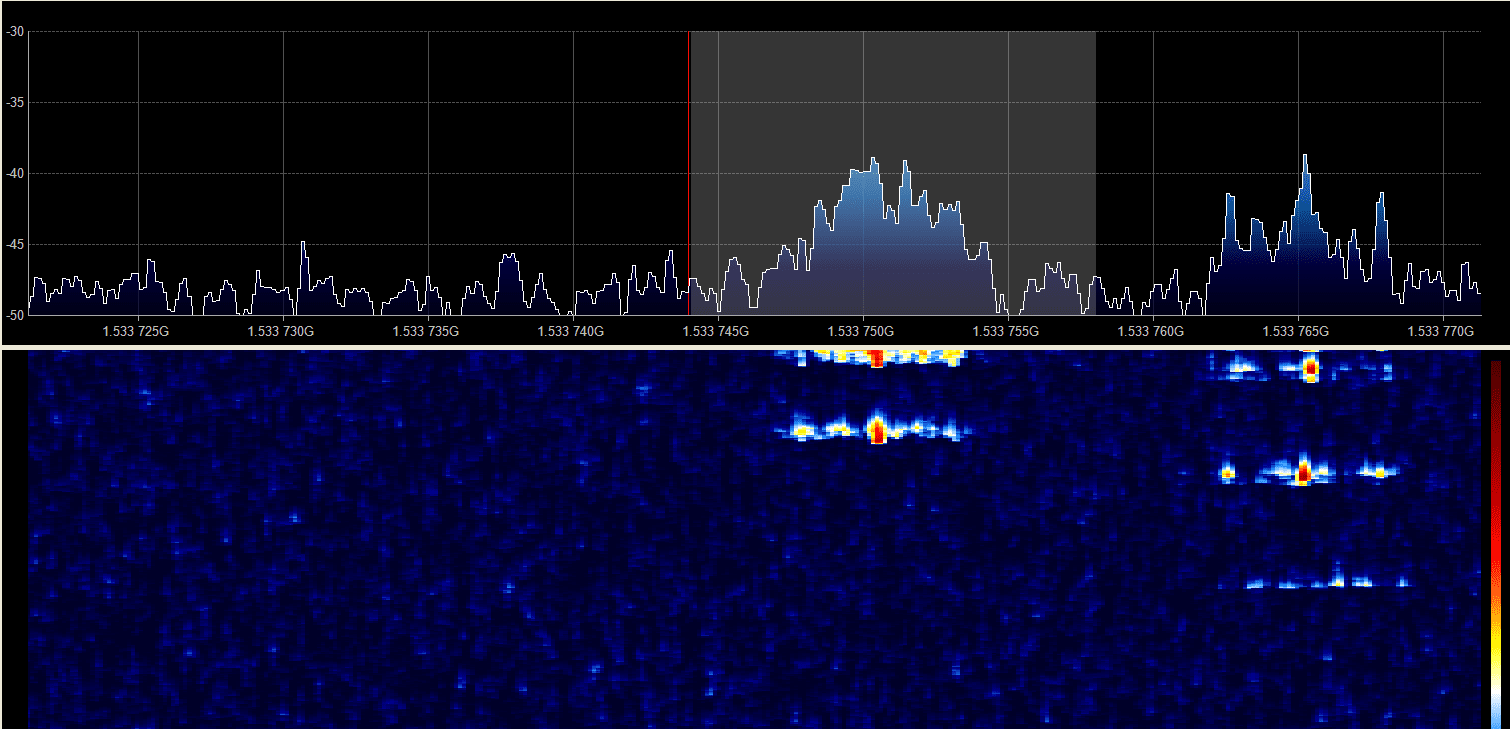Click the -50 dB scale label
This screenshot has width=1510, height=729.
click(15, 315)
